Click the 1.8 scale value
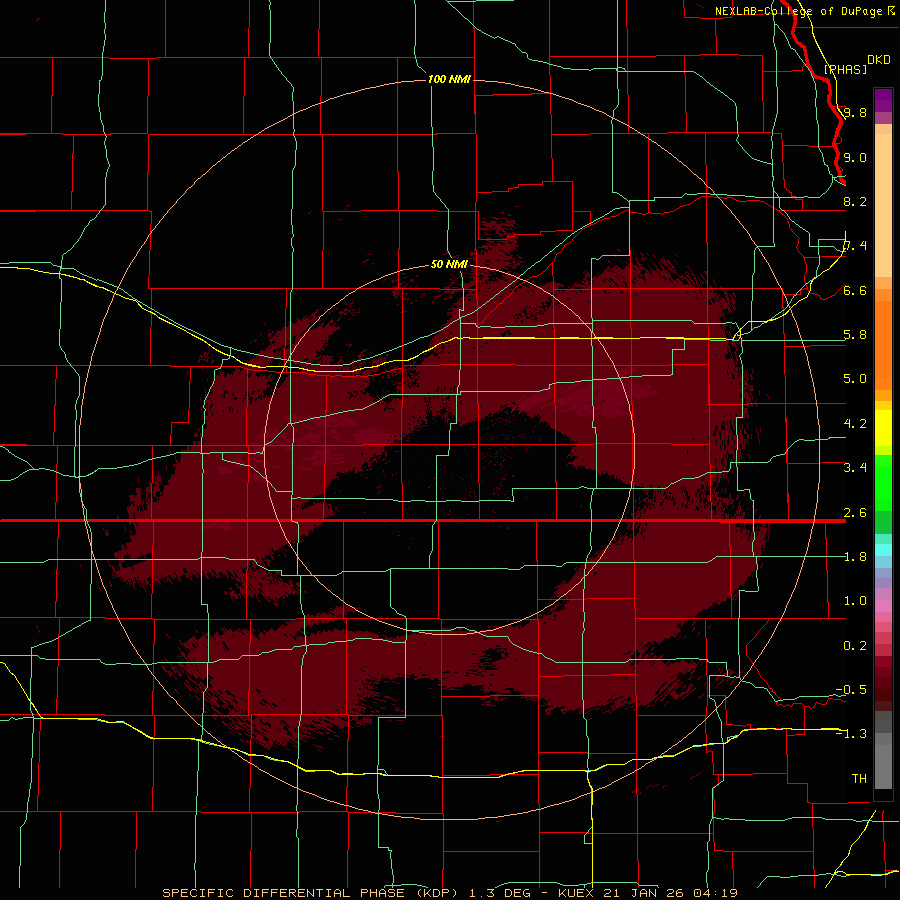Image resolution: width=900 pixels, height=900 pixels. (855, 557)
